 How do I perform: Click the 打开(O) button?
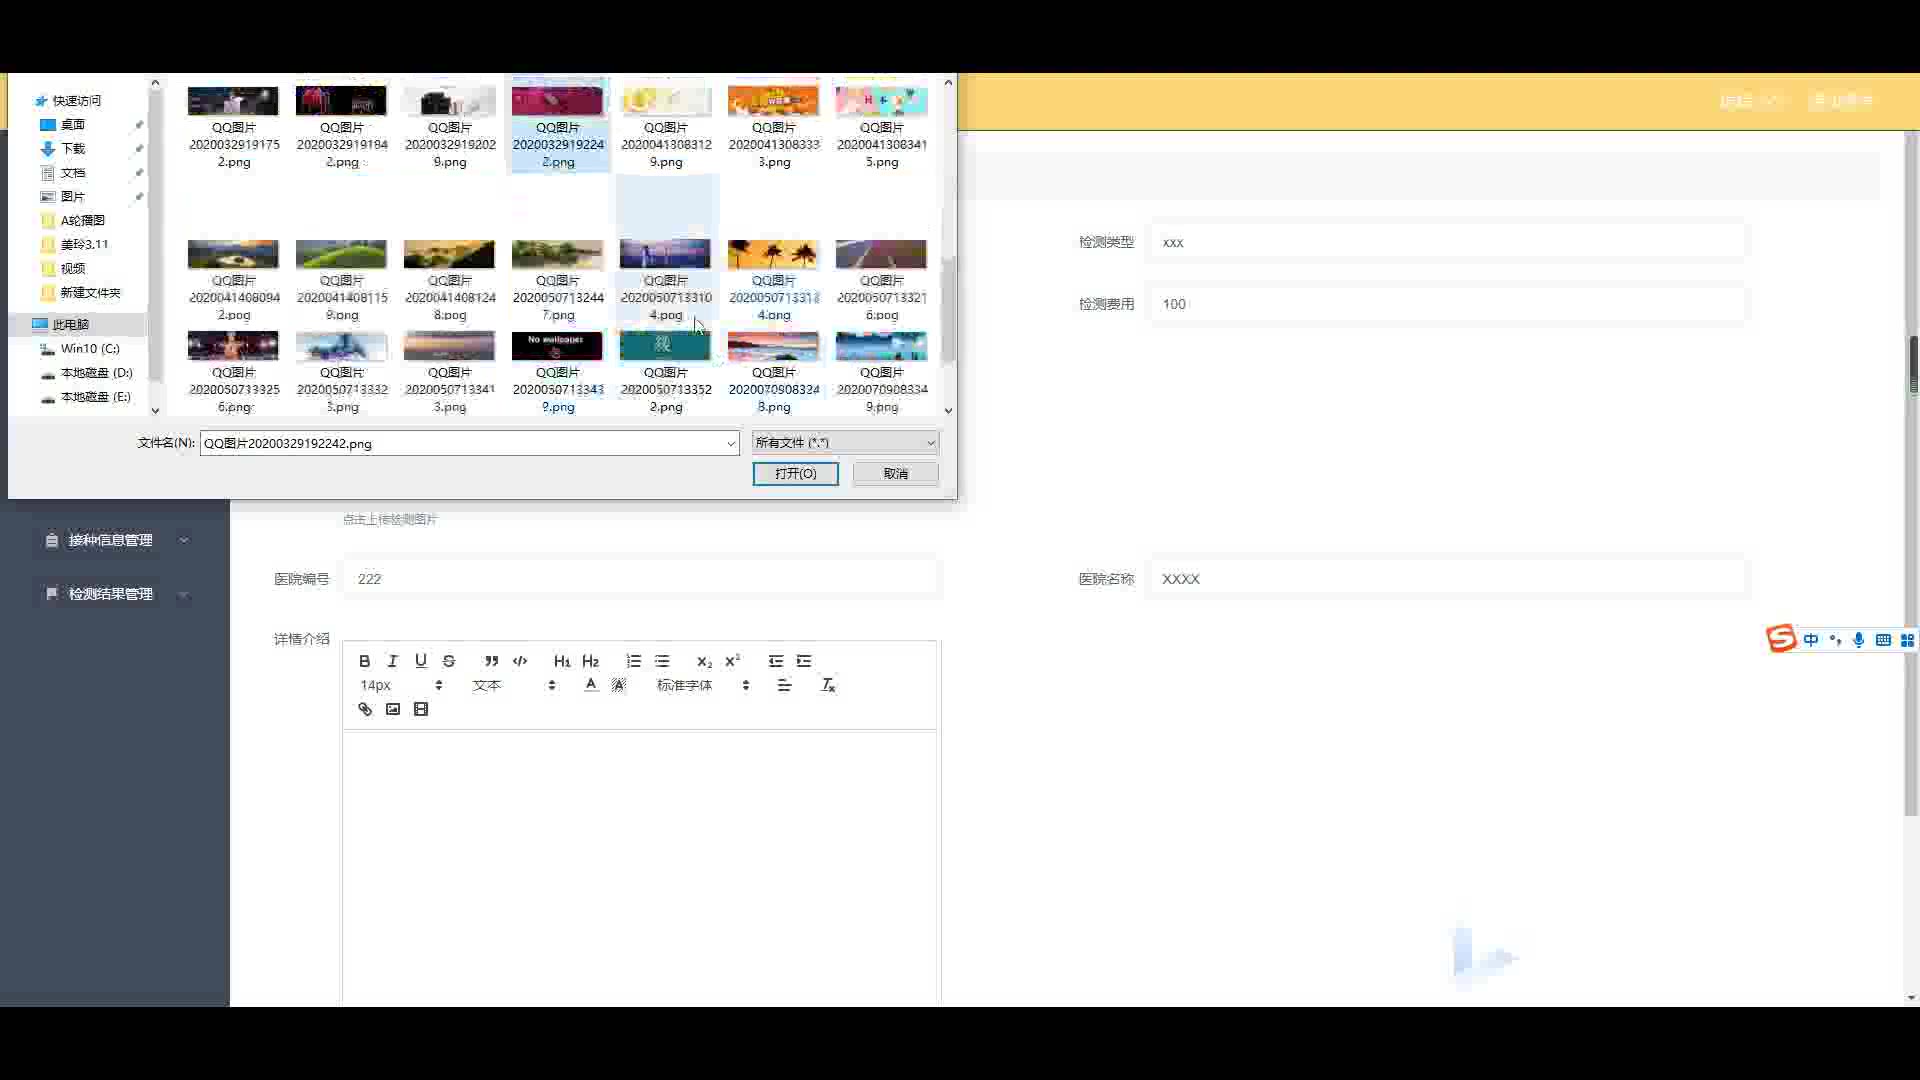pos(795,473)
